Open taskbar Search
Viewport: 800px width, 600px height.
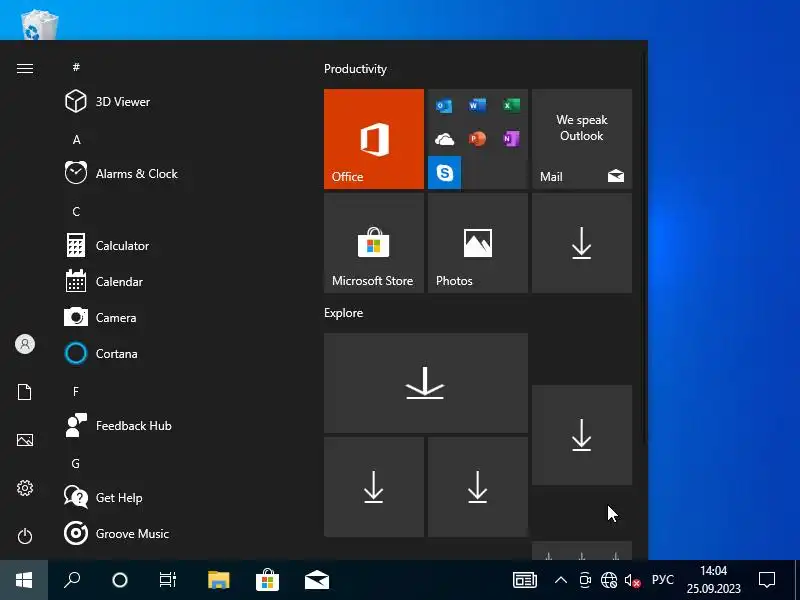72,580
